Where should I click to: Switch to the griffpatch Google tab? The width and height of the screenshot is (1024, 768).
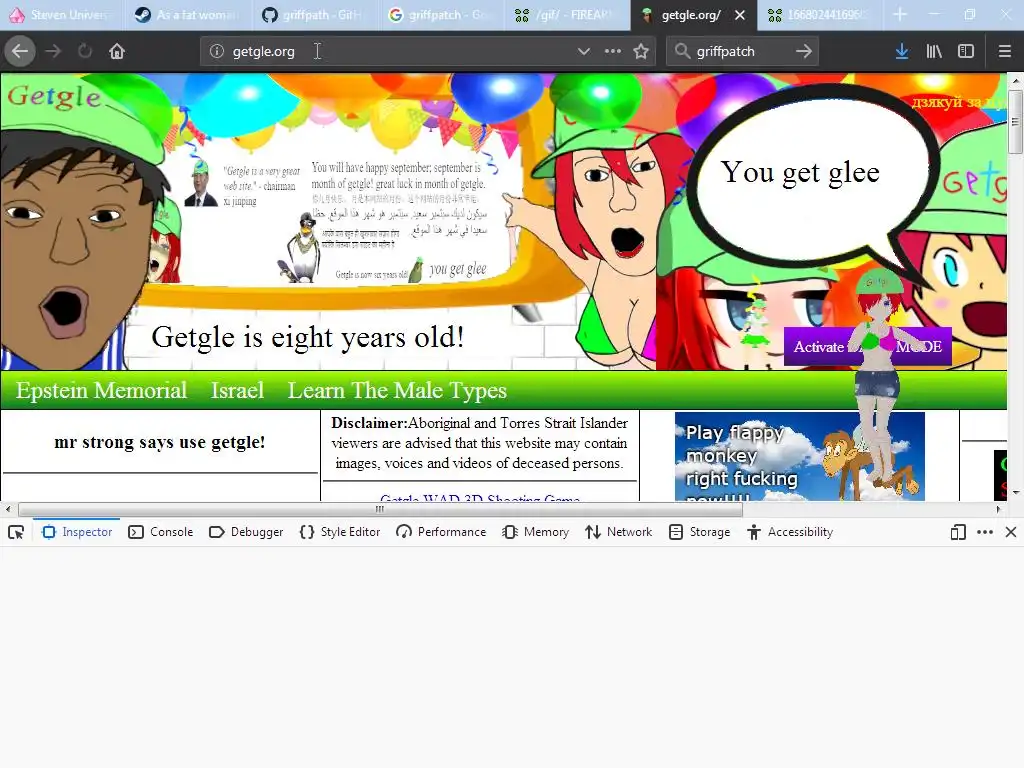point(441,14)
